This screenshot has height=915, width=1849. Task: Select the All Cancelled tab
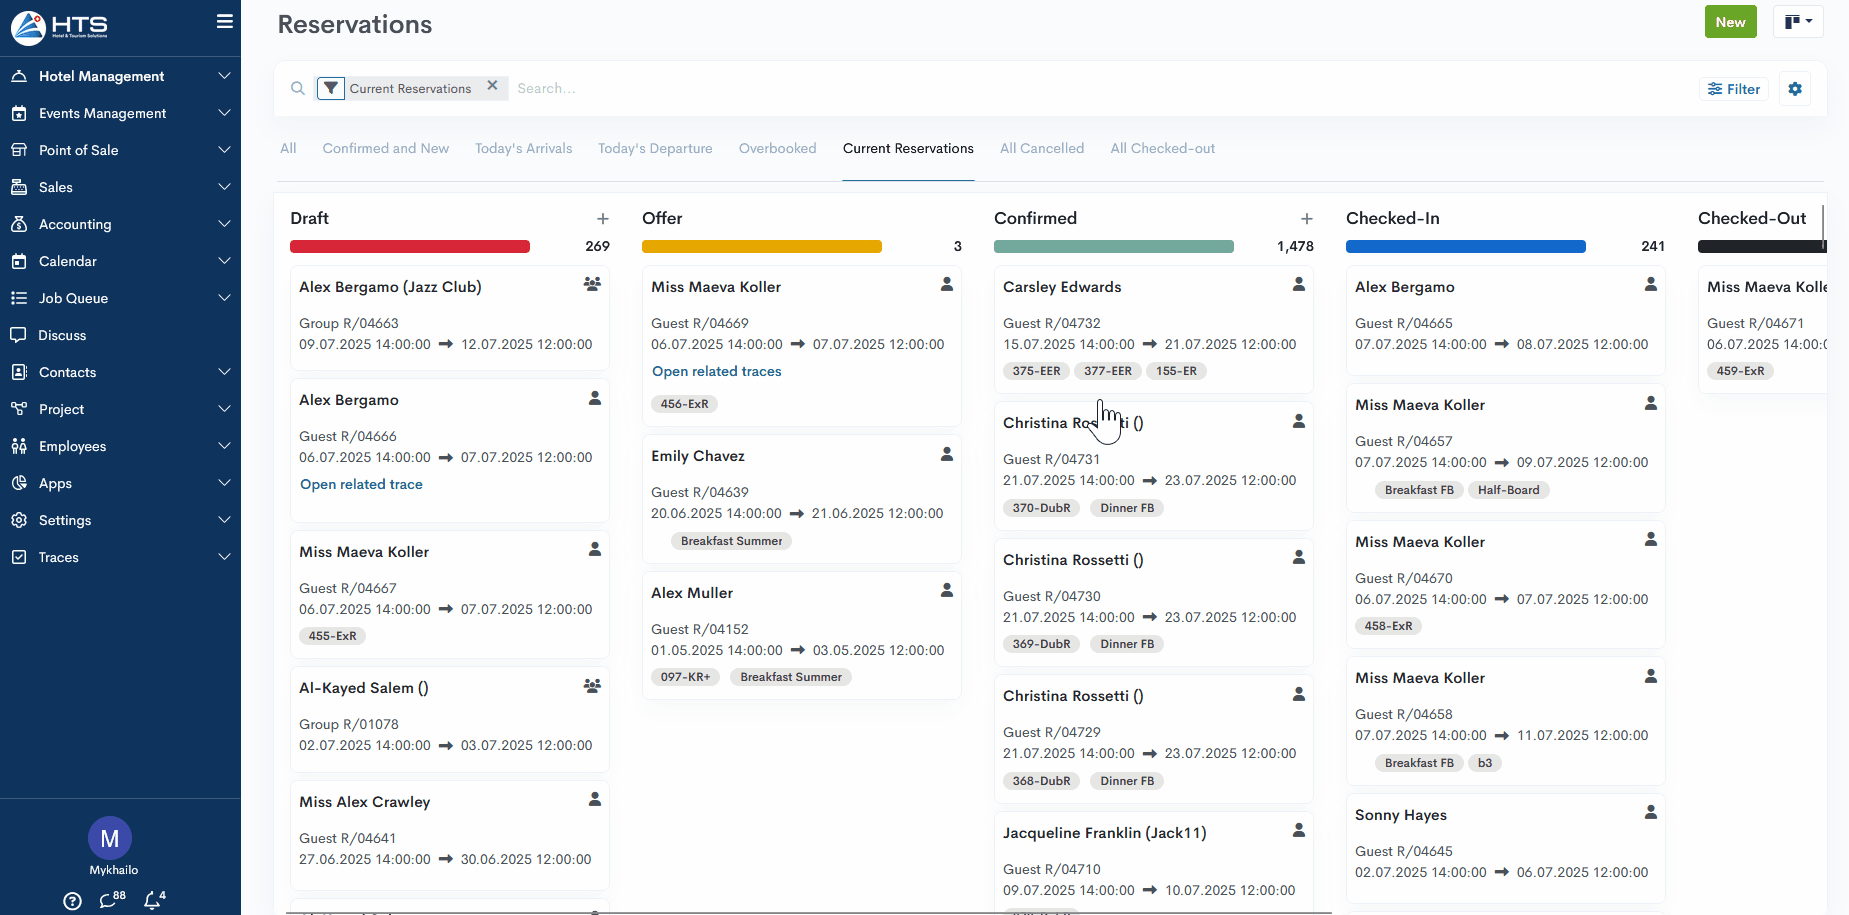click(1041, 148)
